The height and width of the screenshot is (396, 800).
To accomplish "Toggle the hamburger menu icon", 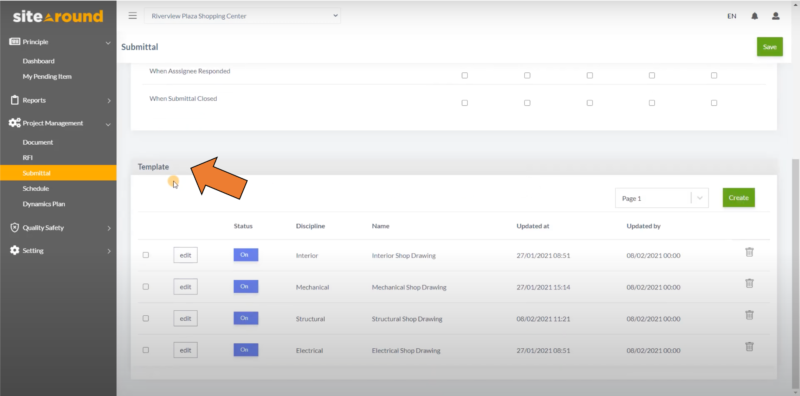I will (133, 16).
